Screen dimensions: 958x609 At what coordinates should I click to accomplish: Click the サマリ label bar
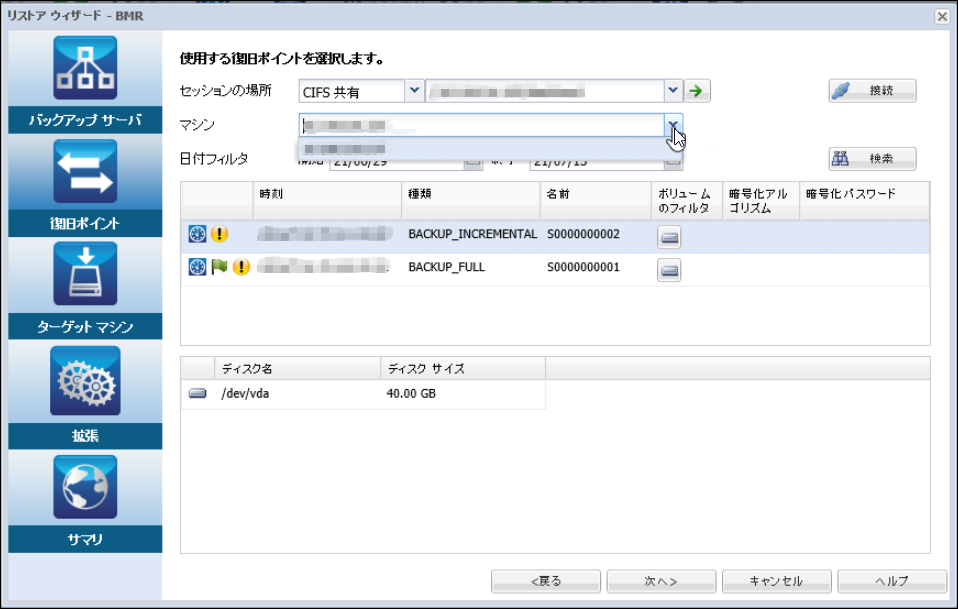click(x=85, y=539)
